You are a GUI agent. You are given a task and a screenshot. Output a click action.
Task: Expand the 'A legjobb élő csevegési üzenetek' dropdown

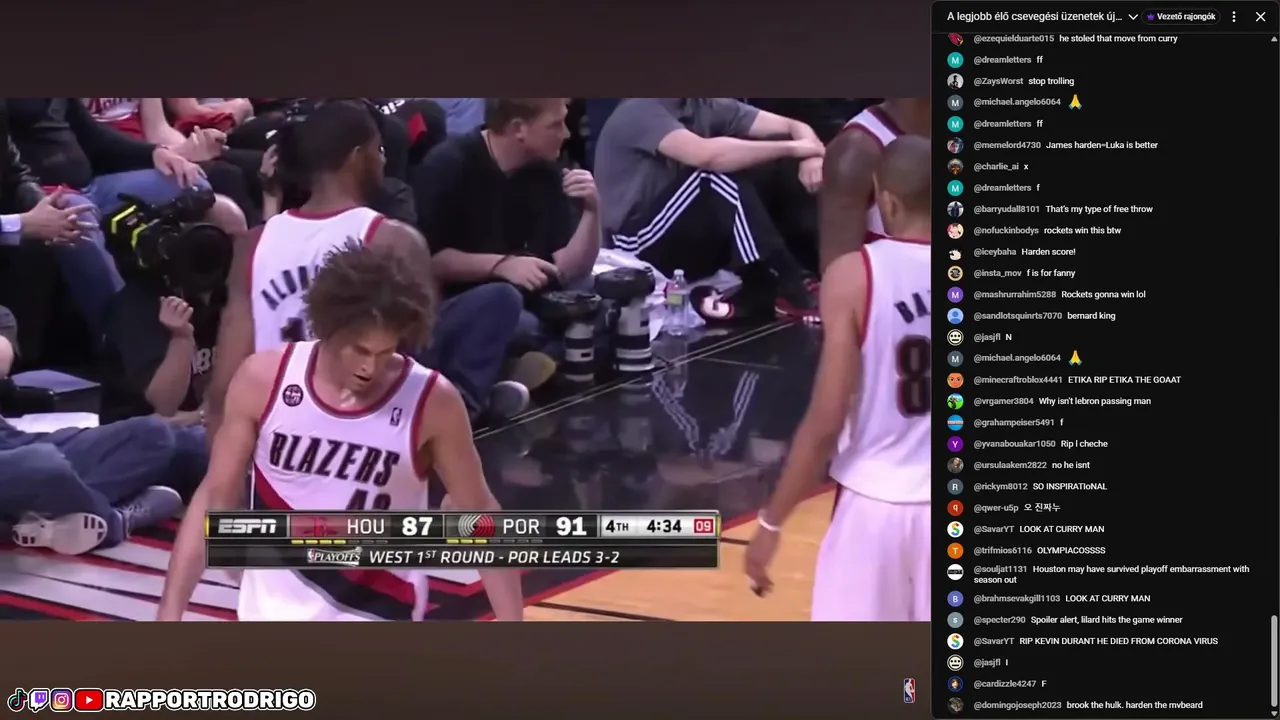pyautogui.click(x=1043, y=16)
